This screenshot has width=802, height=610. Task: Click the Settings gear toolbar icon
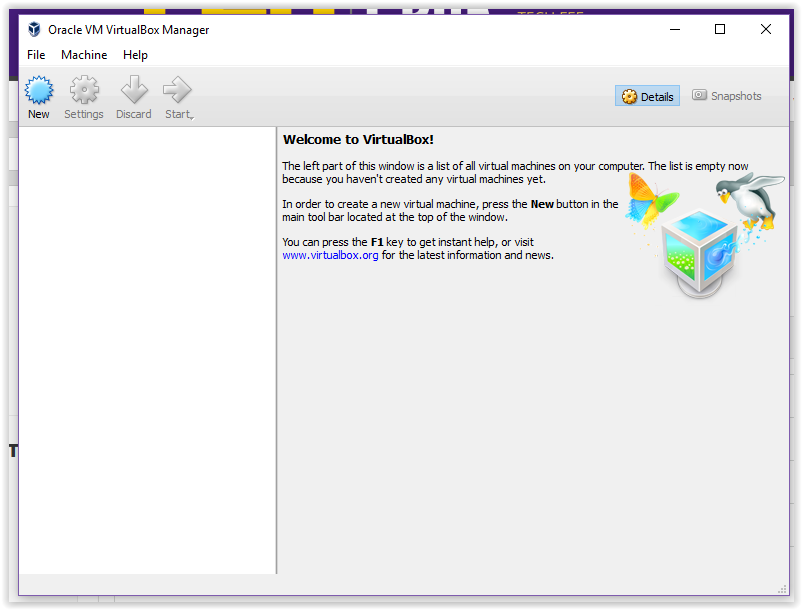click(x=83, y=90)
